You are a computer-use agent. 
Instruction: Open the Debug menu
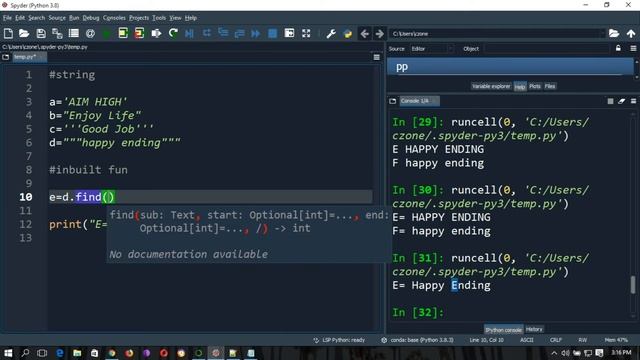tap(91, 18)
